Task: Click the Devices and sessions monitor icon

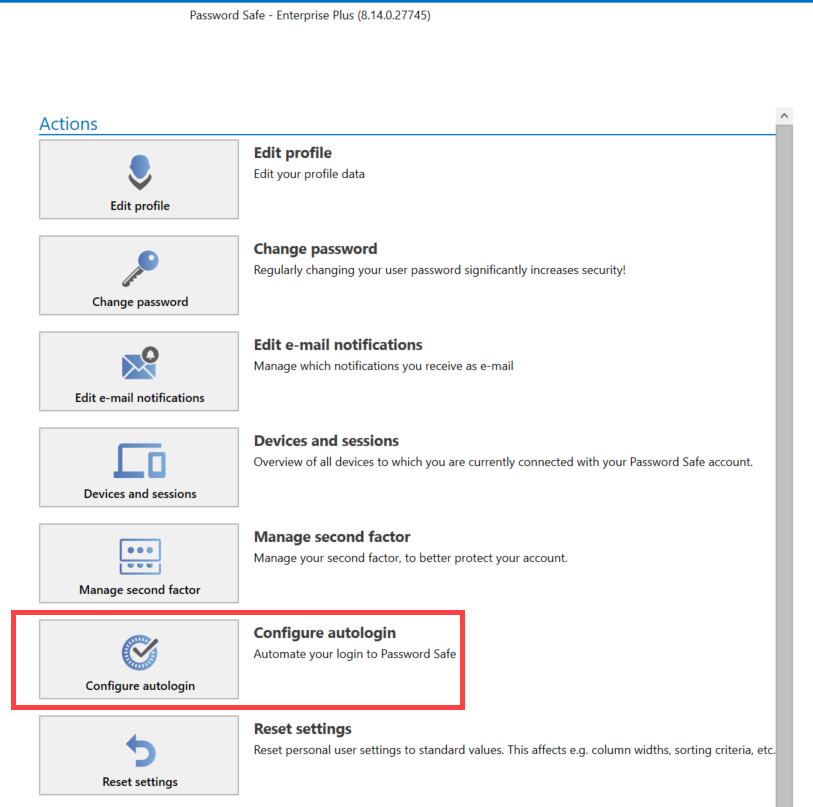Action: coord(140,461)
